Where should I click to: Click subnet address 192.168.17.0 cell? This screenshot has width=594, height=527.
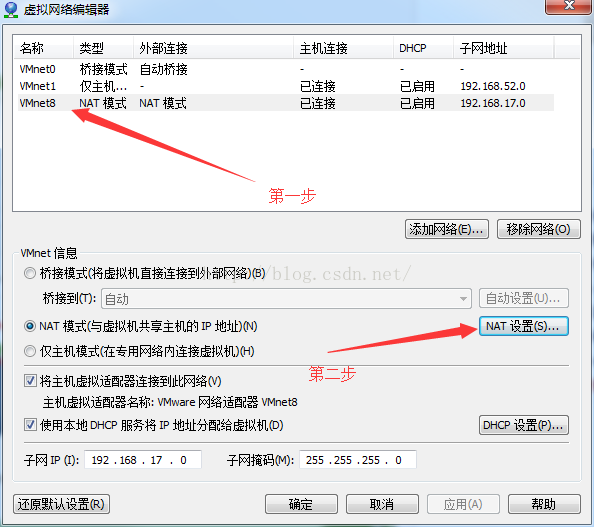tap(493, 103)
